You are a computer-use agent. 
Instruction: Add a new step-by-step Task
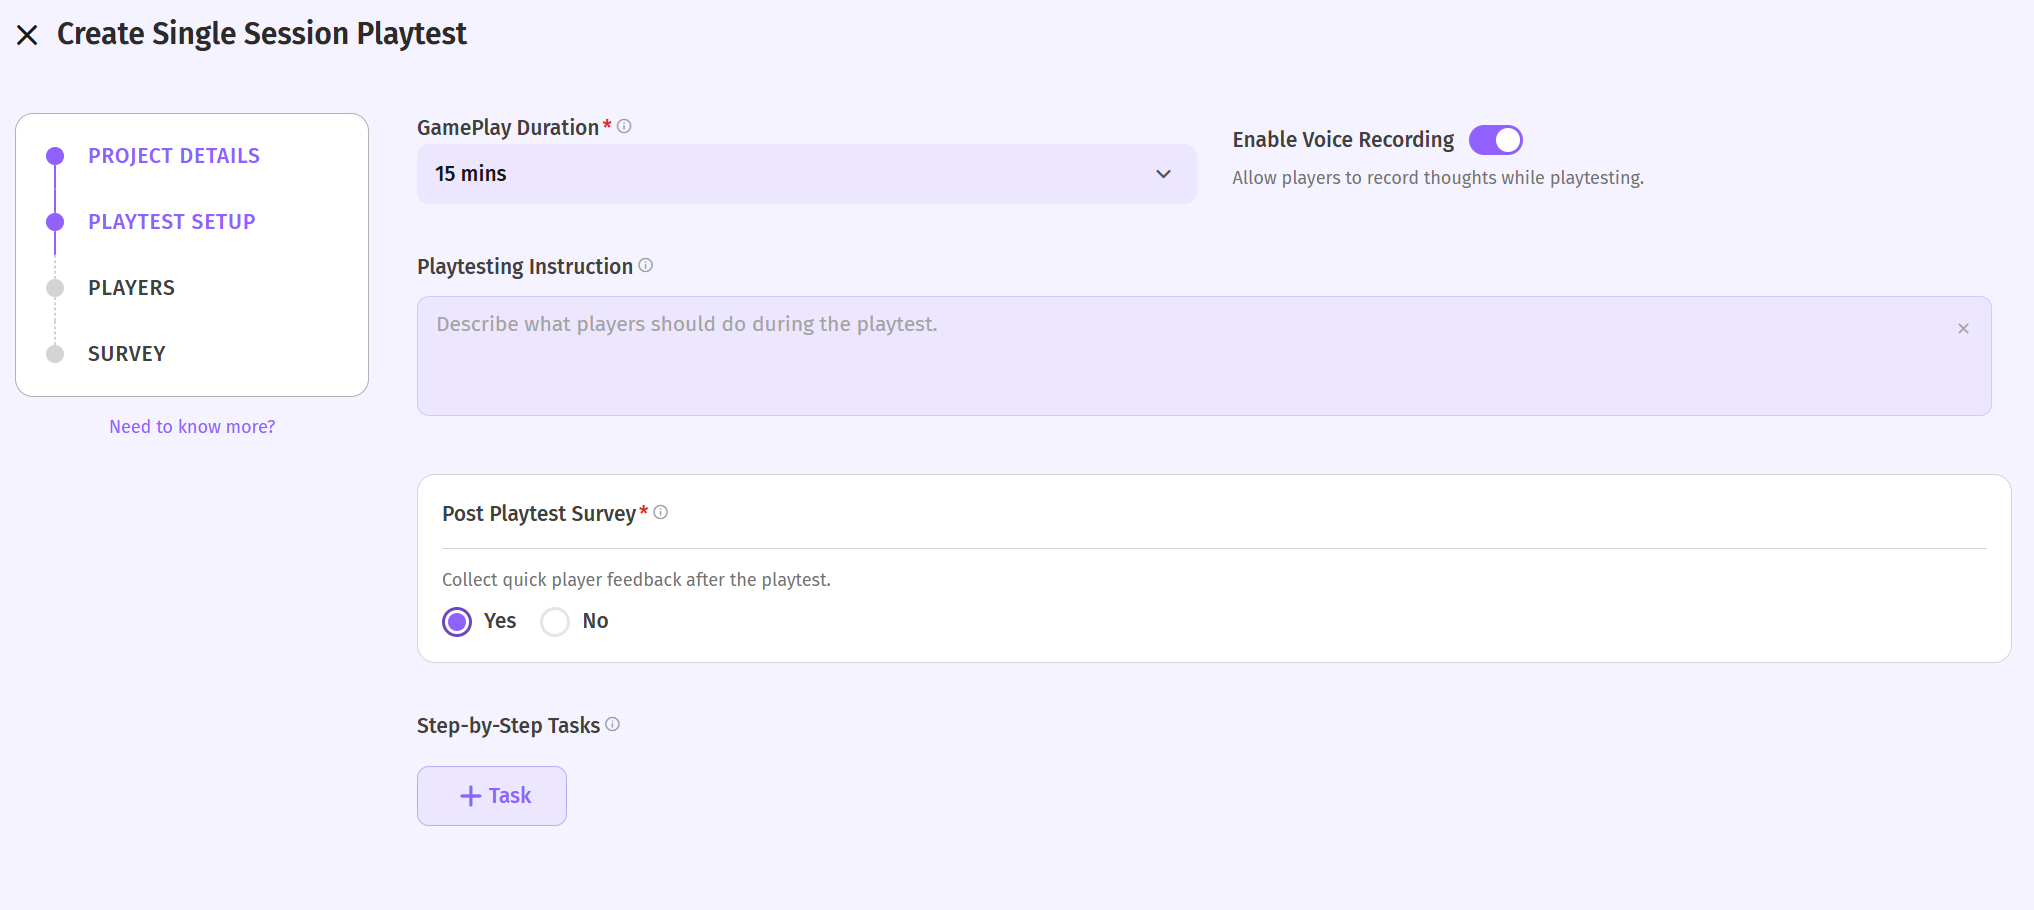click(492, 796)
